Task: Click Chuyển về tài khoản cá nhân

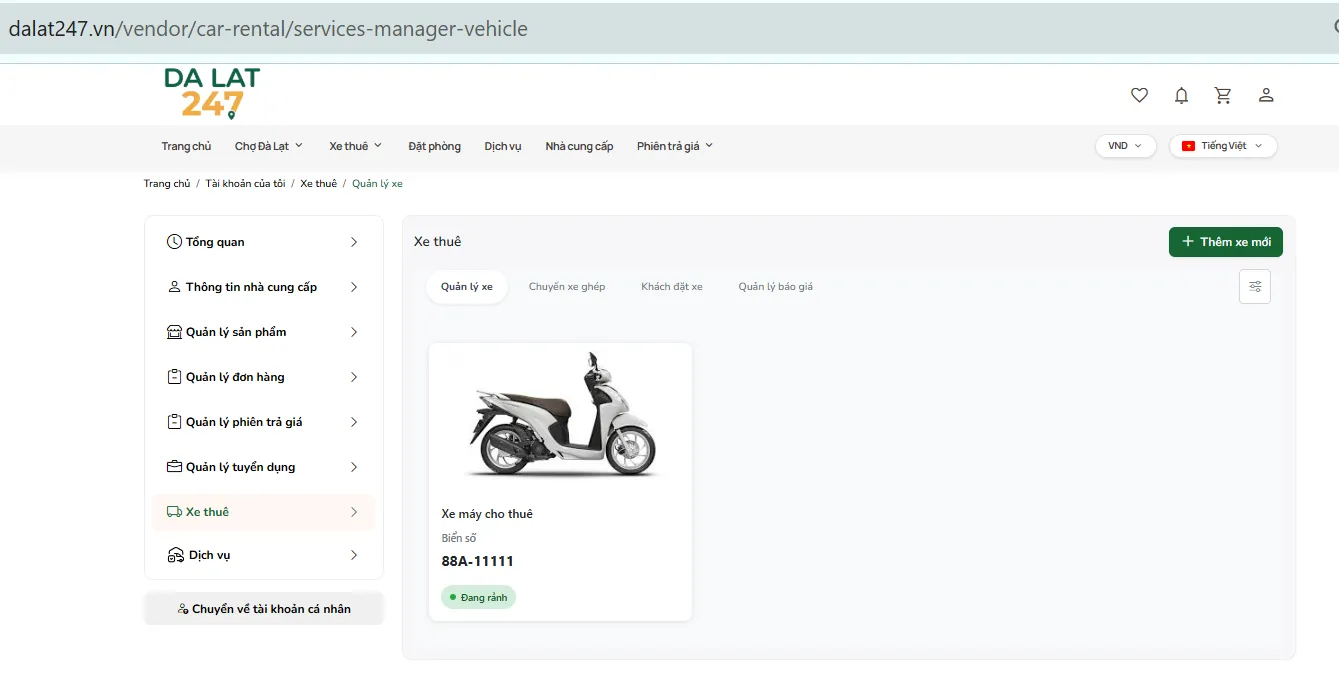Action: [x=264, y=608]
